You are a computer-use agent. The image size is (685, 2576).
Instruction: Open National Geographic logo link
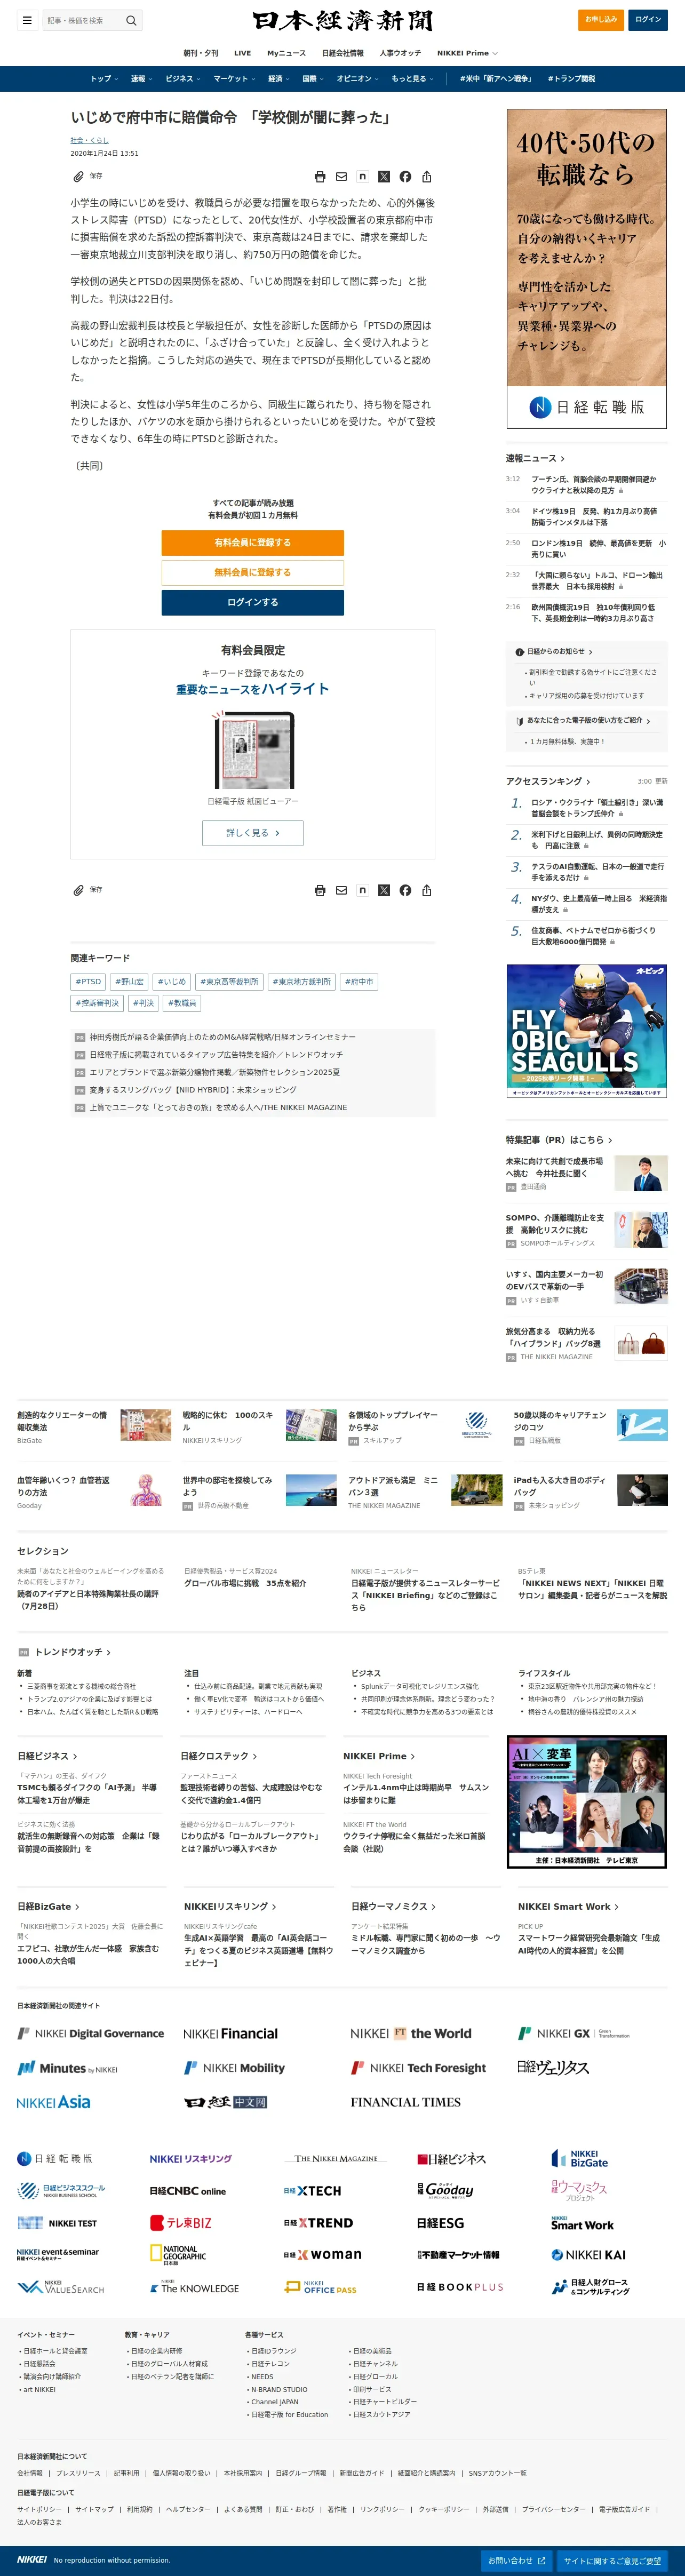pos(178,2254)
